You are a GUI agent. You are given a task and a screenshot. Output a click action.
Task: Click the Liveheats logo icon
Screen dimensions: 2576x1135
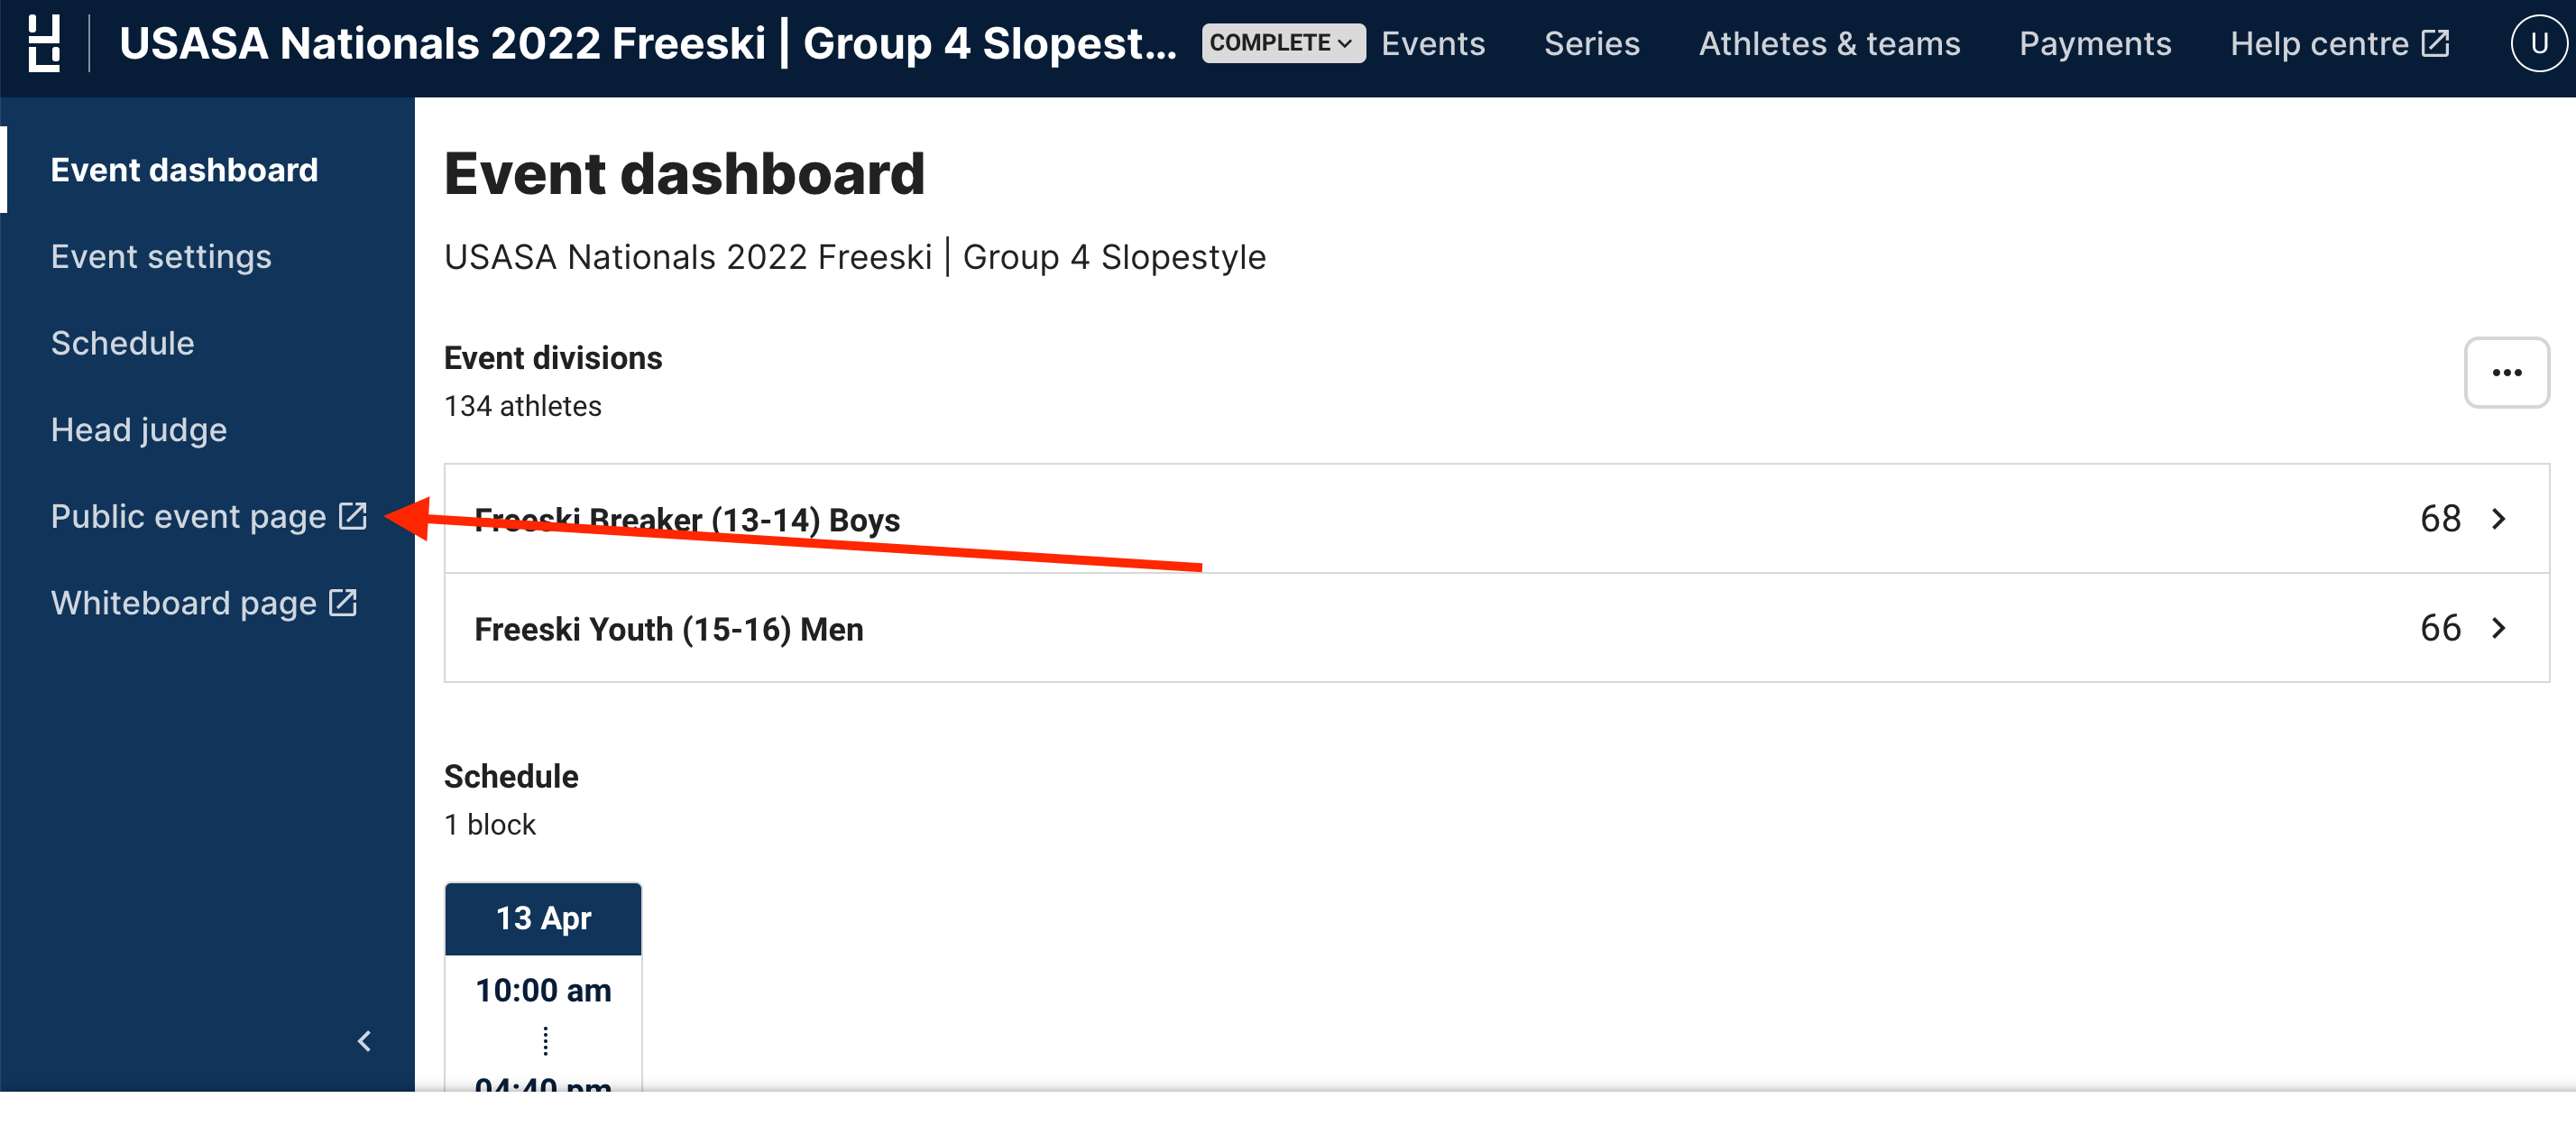click(x=43, y=44)
